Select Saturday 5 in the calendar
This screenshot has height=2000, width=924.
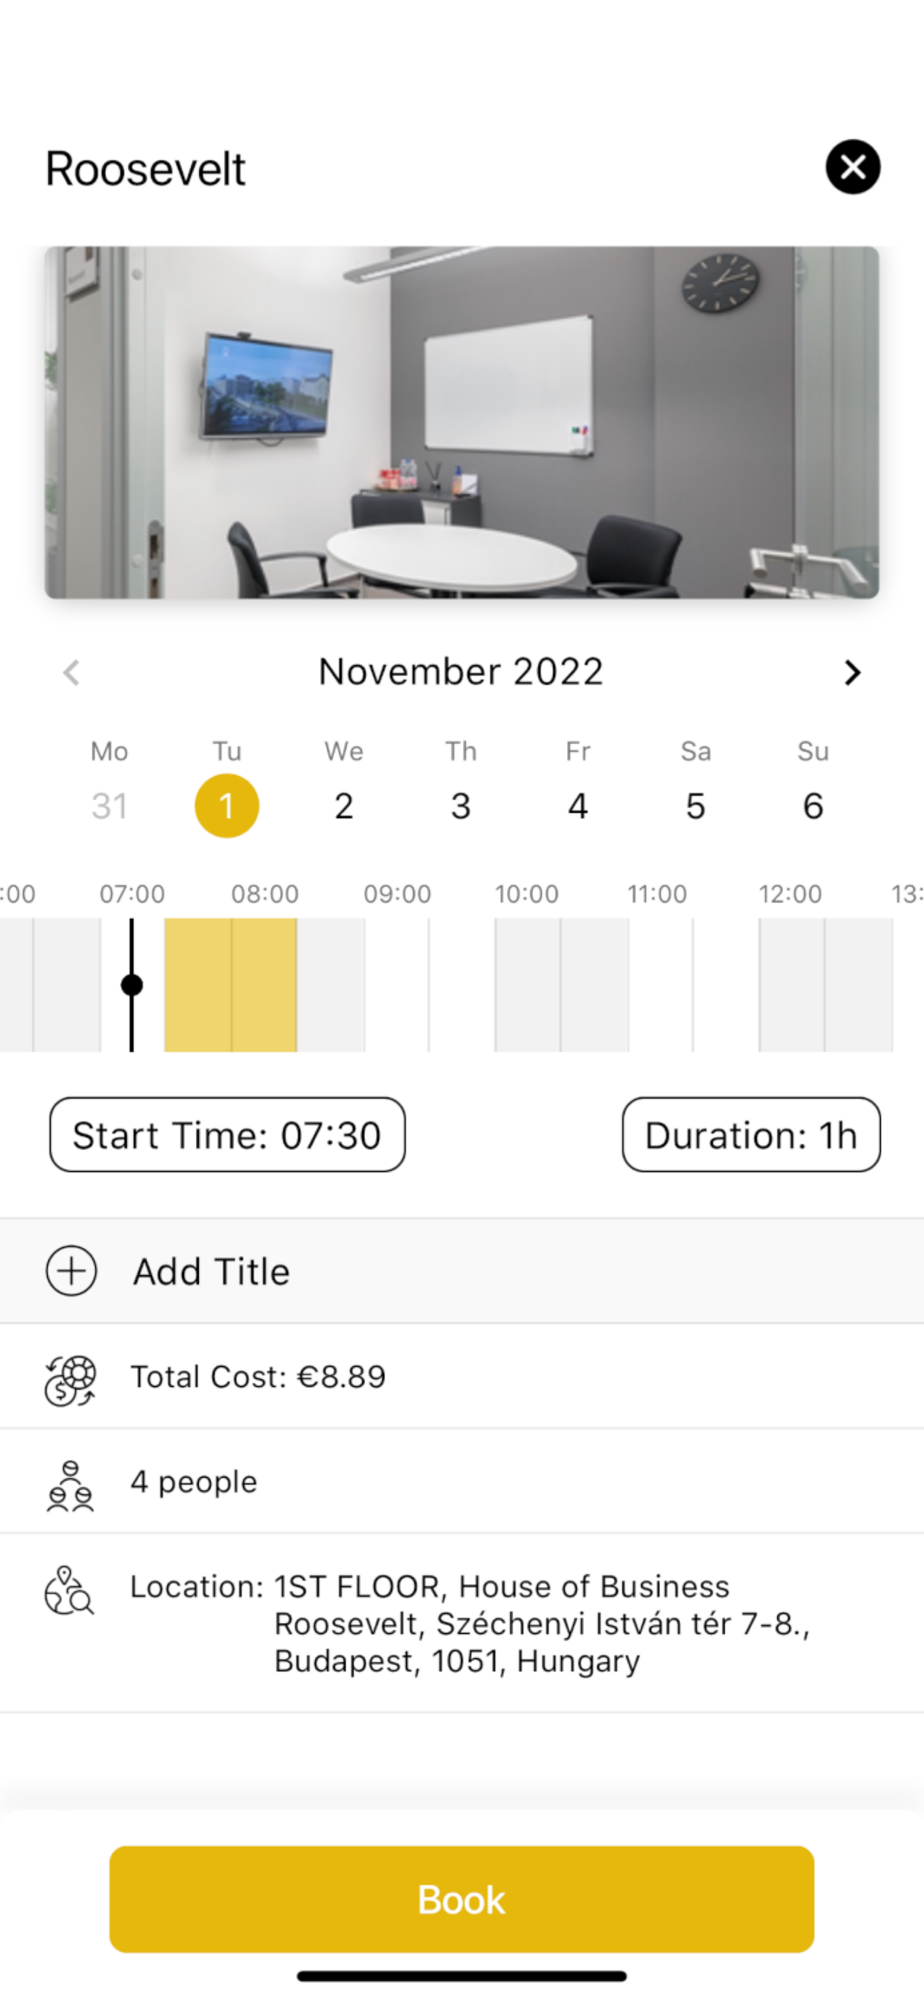coord(696,806)
